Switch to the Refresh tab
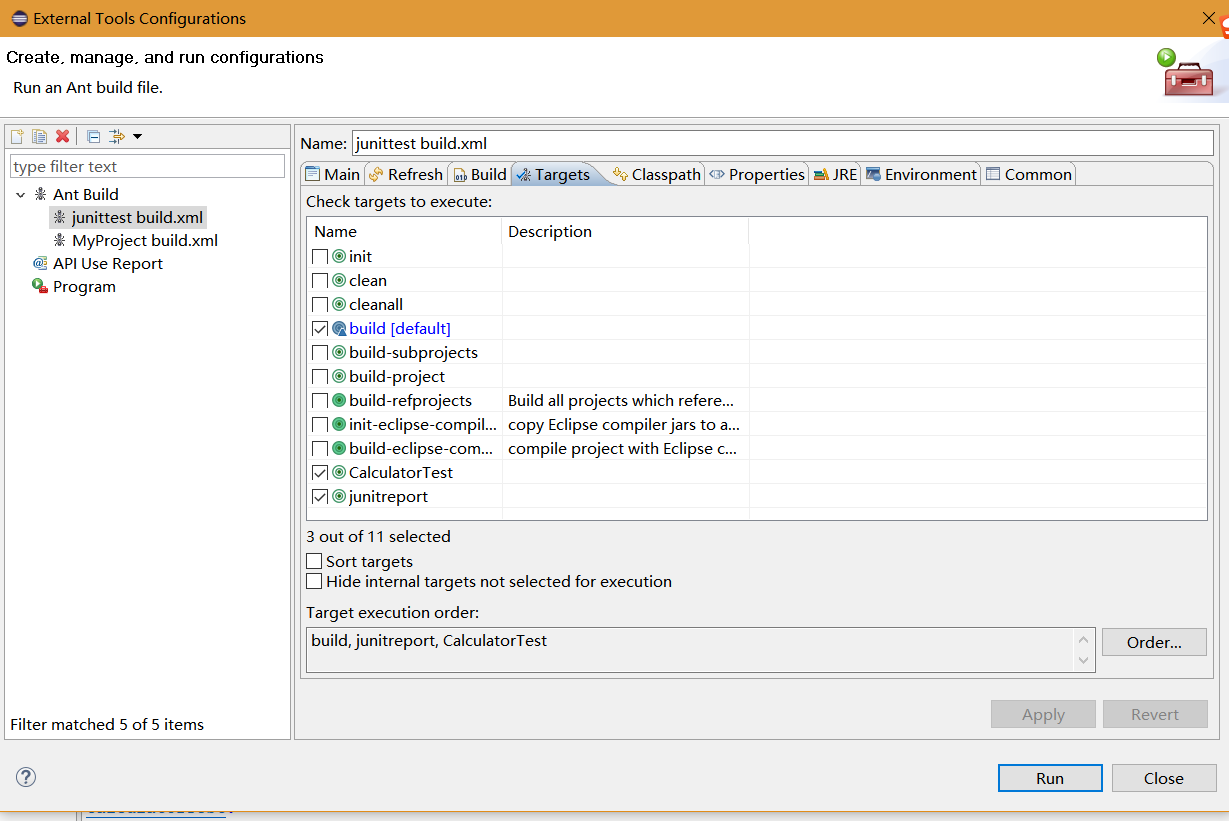This screenshot has width=1229, height=821. coord(405,174)
